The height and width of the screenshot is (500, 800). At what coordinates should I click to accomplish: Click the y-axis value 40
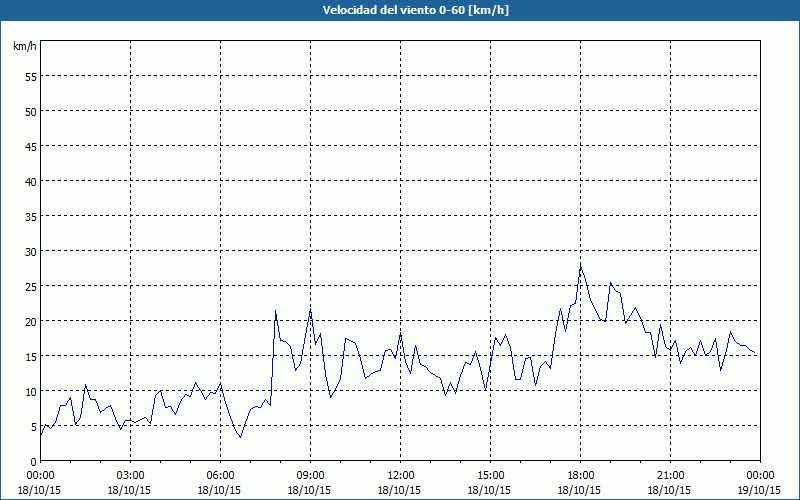pos(31,182)
